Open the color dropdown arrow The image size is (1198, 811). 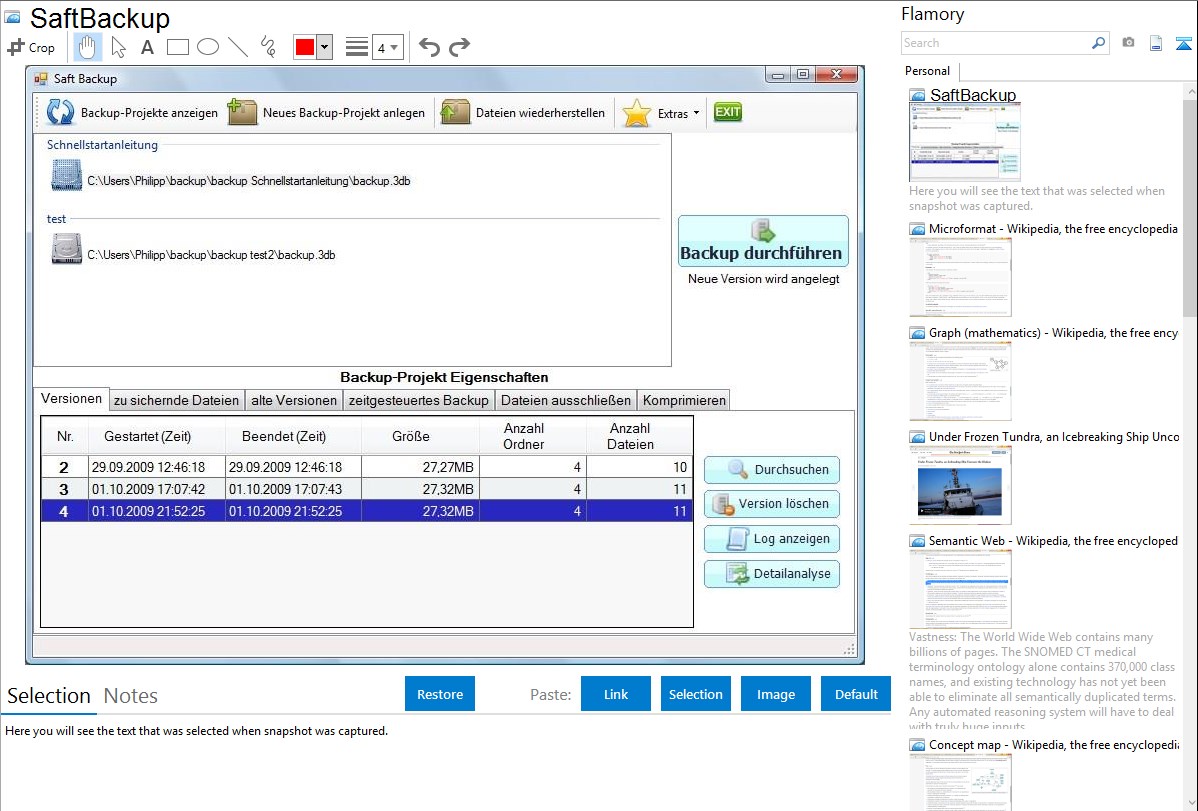325,47
